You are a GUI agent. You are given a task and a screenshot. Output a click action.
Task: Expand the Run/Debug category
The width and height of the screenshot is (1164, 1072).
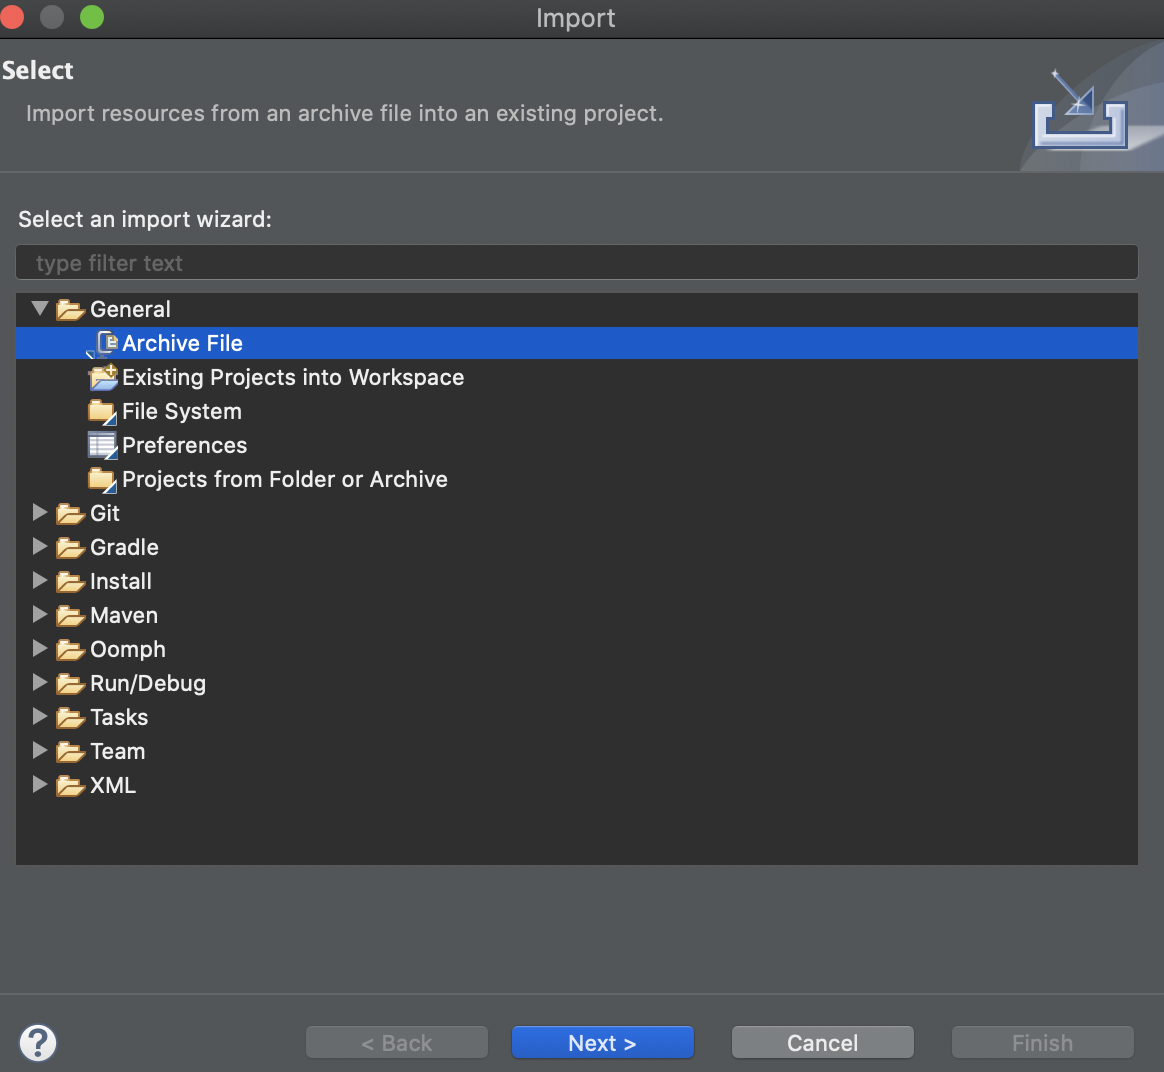click(x=40, y=683)
